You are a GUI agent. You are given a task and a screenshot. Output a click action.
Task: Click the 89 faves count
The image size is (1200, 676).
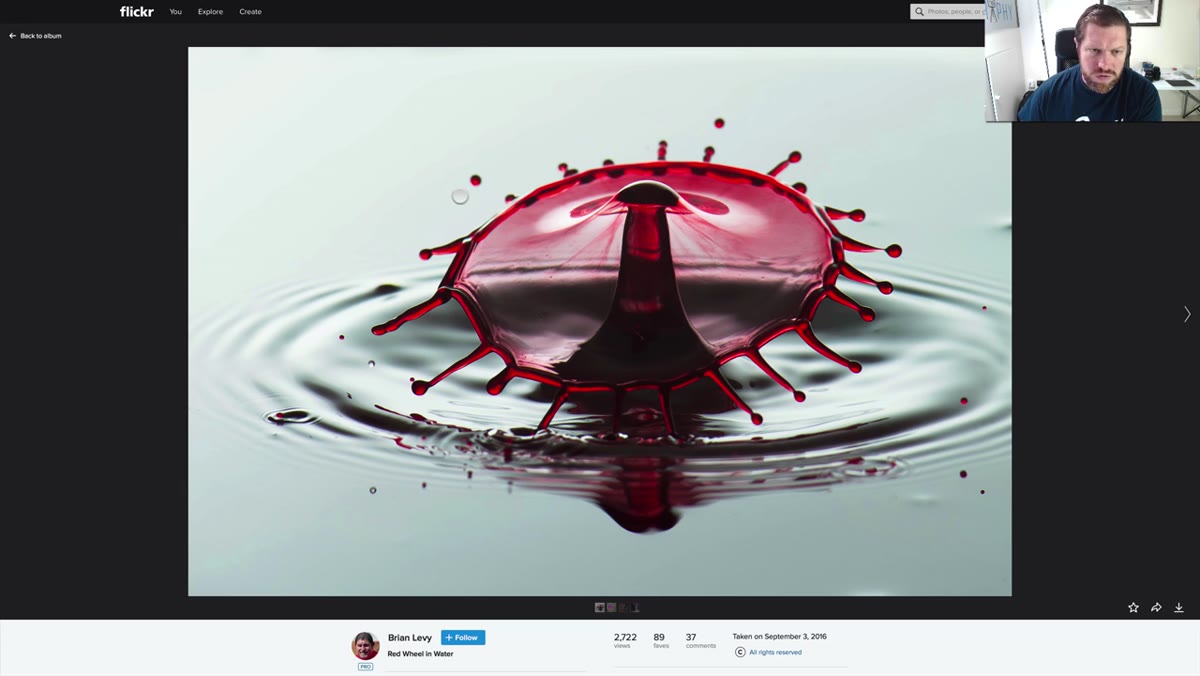[x=660, y=640]
